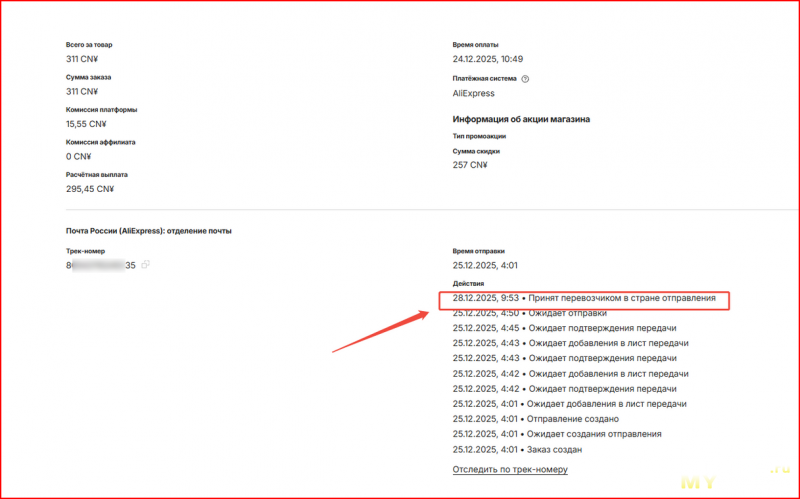
Task: Open the Отследить по трек-номеру link
Action: click(510, 469)
